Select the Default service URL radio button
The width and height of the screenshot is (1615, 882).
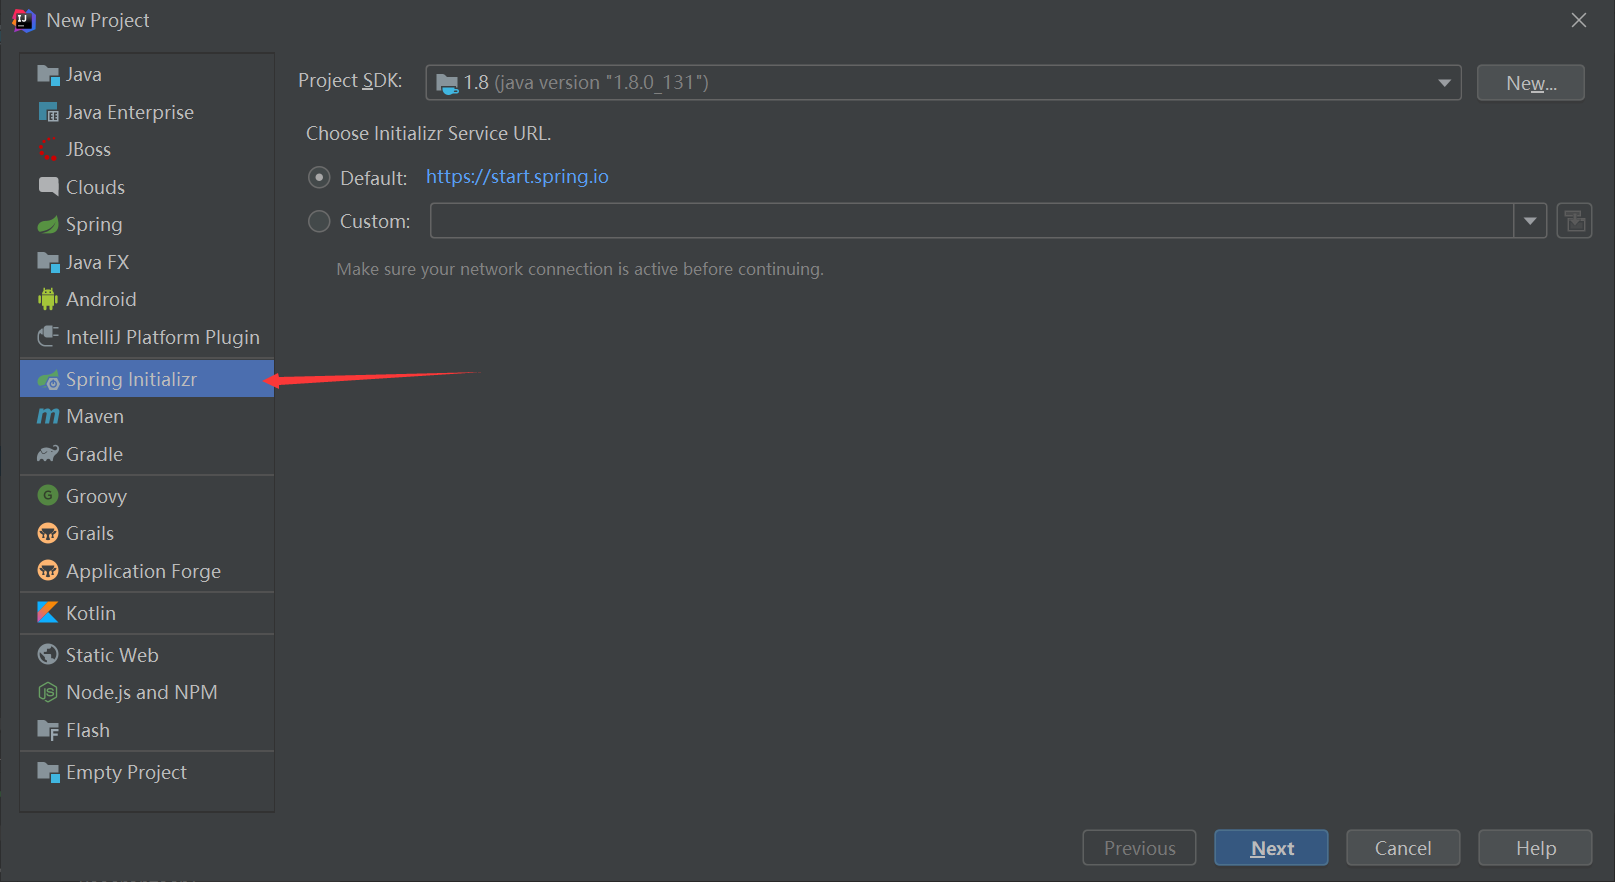(x=319, y=177)
